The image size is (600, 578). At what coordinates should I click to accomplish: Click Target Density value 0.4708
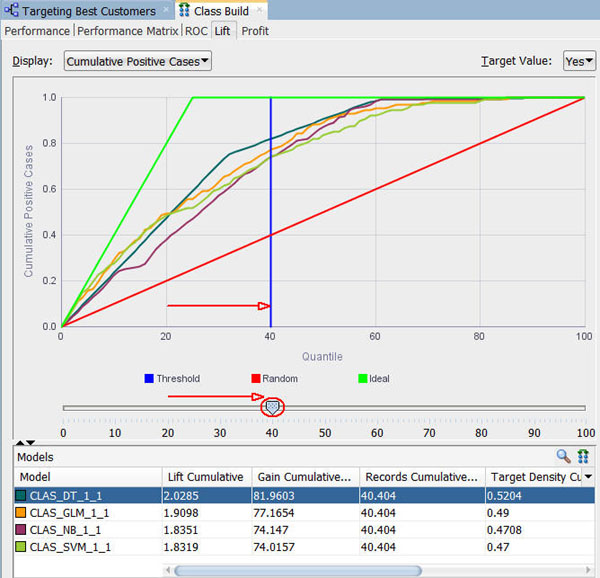[x=504, y=530]
